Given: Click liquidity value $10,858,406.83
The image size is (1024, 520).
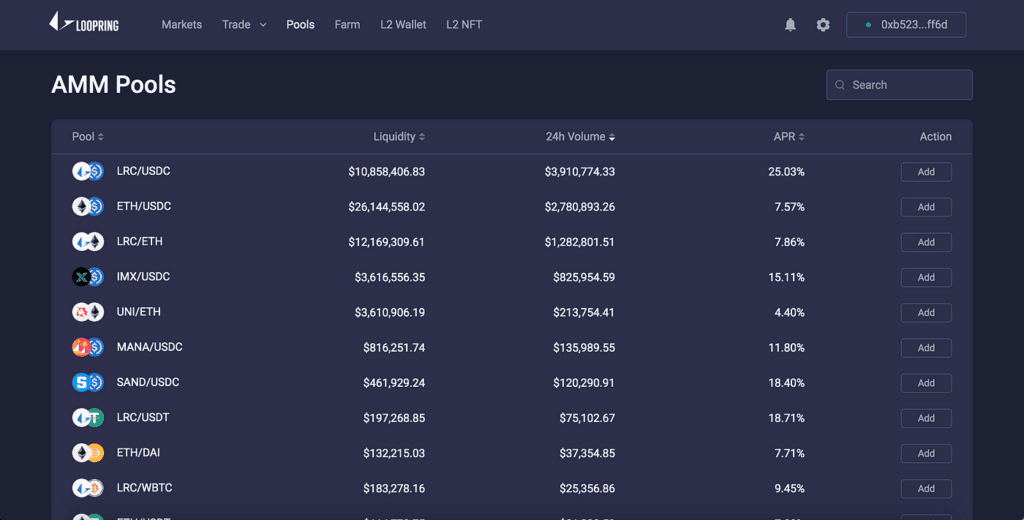Looking at the screenshot, I should (x=387, y=172).
